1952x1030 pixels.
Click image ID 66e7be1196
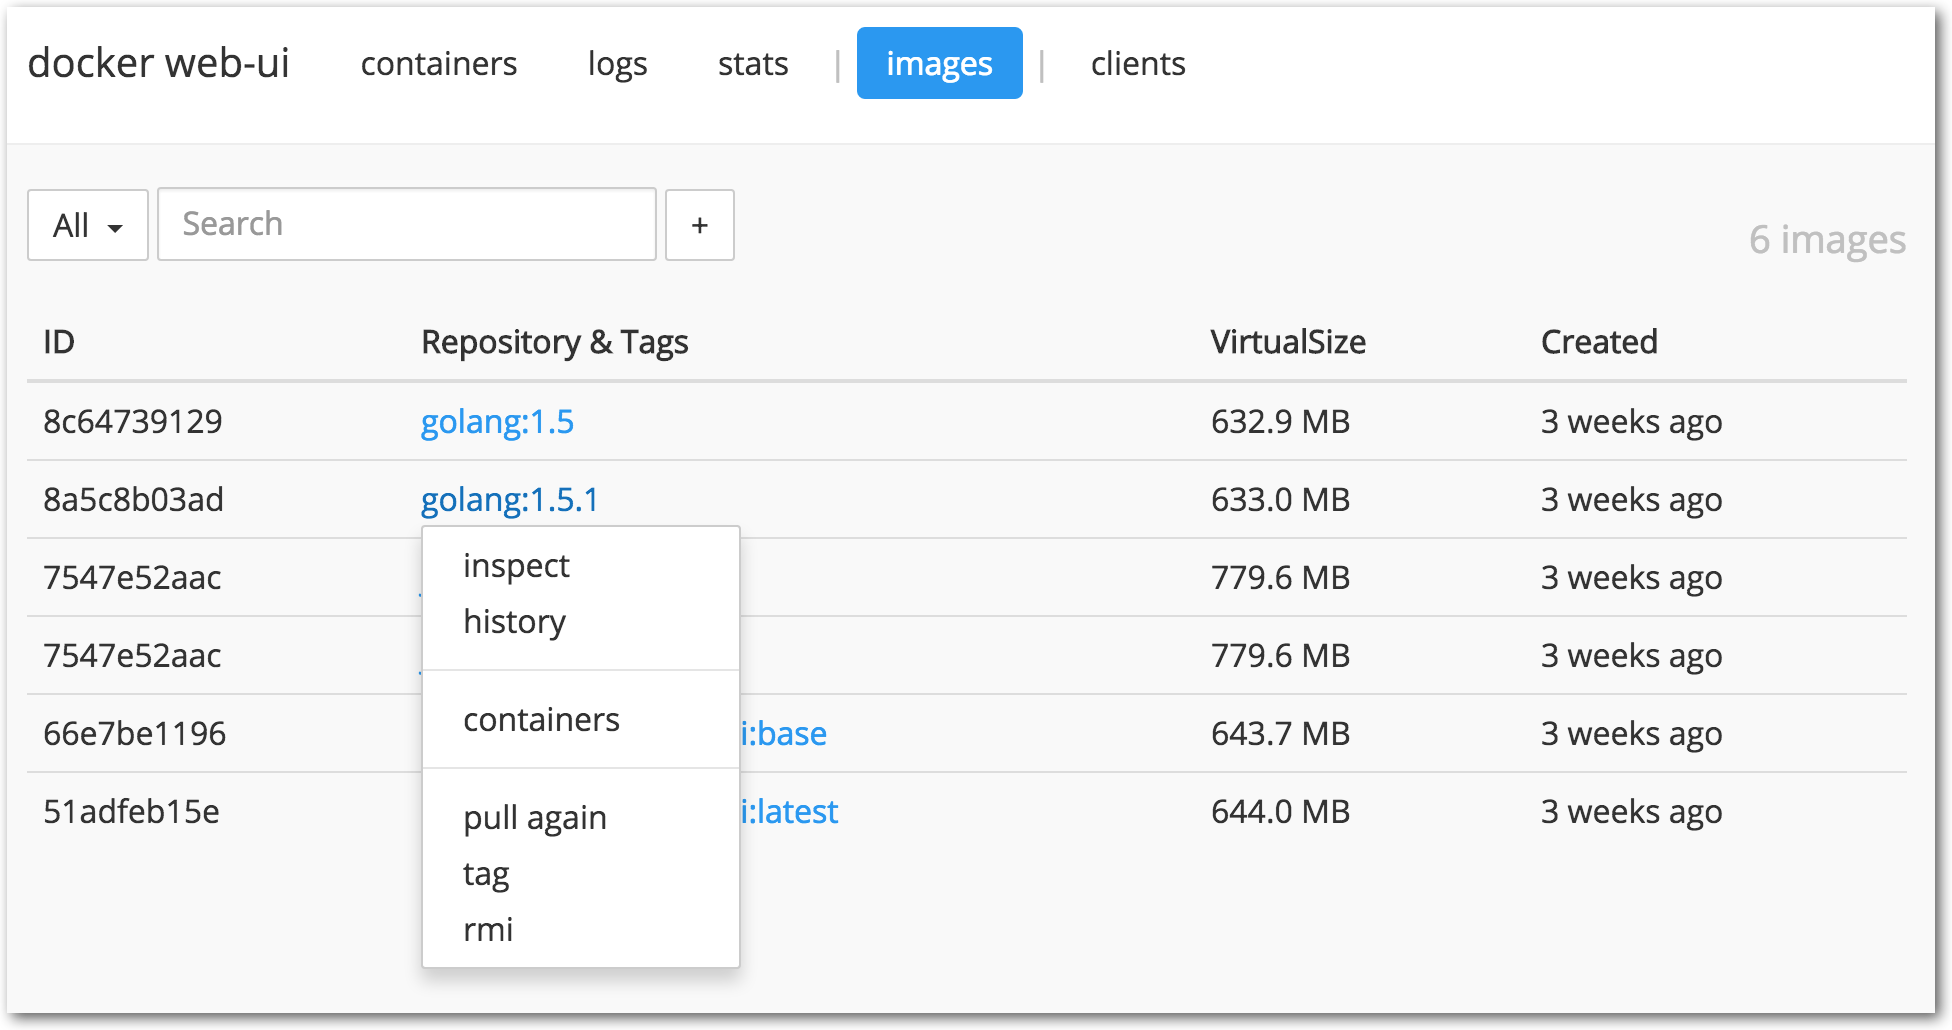(135, 734)
